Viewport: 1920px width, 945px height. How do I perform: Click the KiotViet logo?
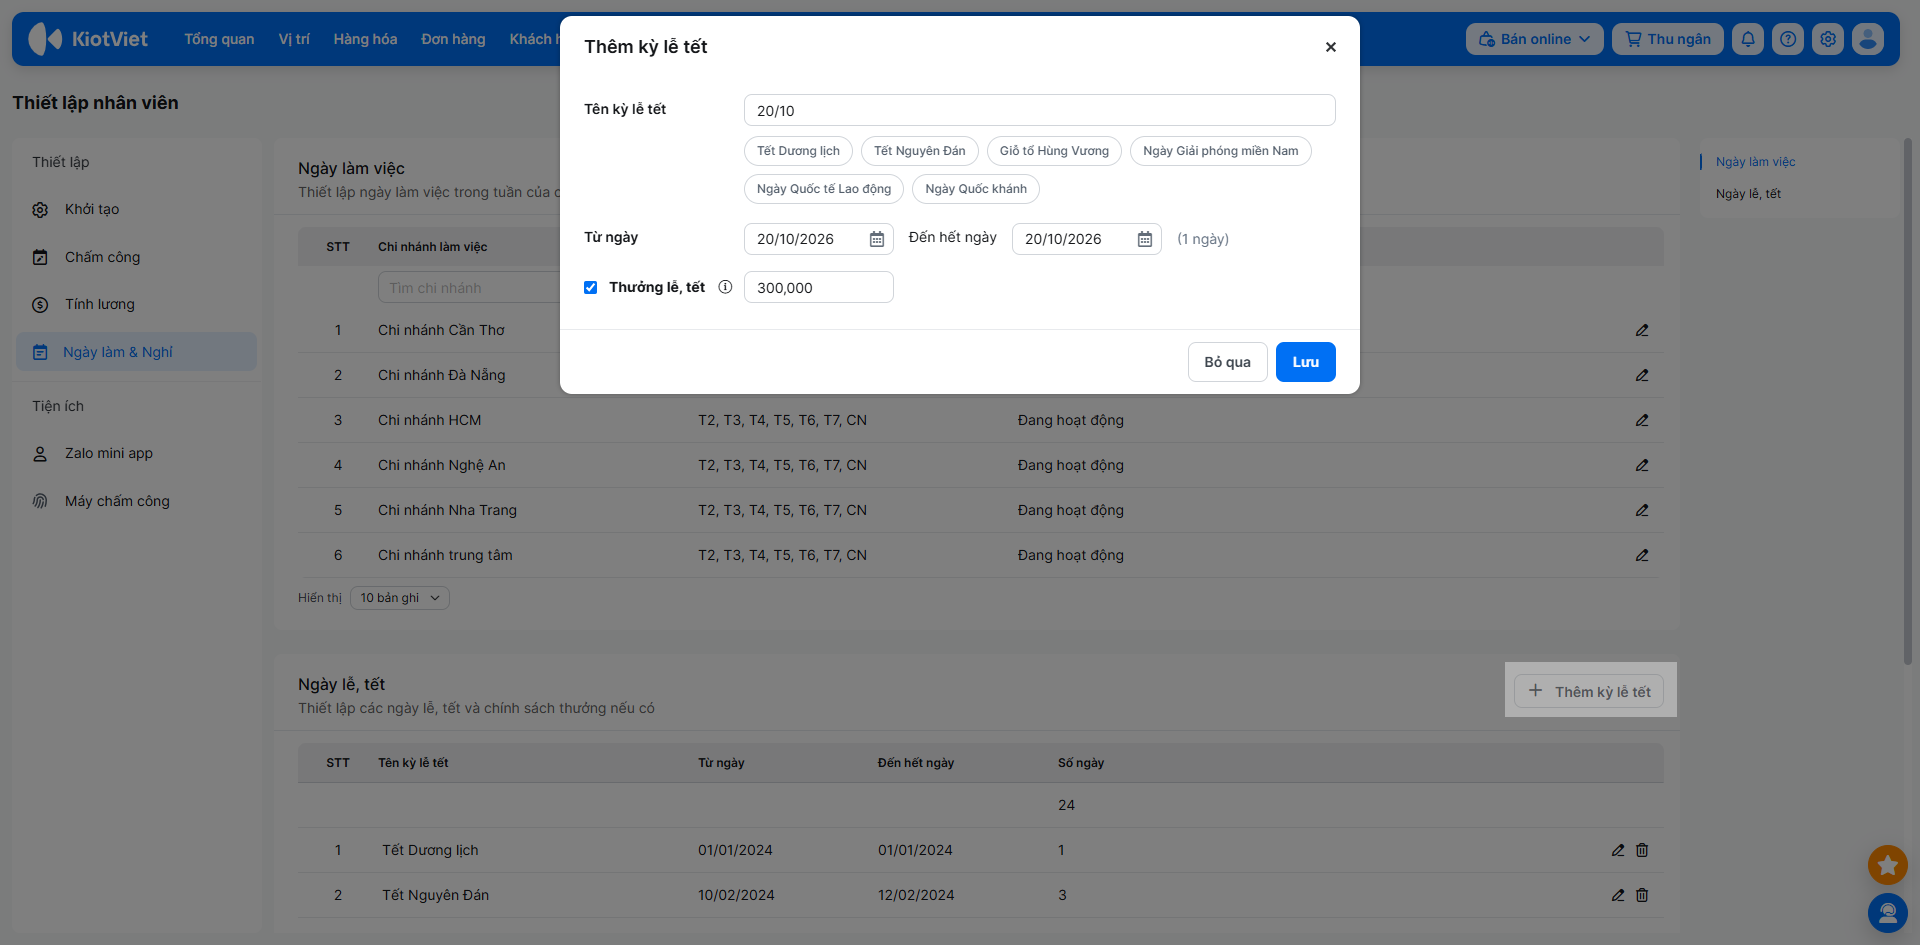[x=88, y=39]
